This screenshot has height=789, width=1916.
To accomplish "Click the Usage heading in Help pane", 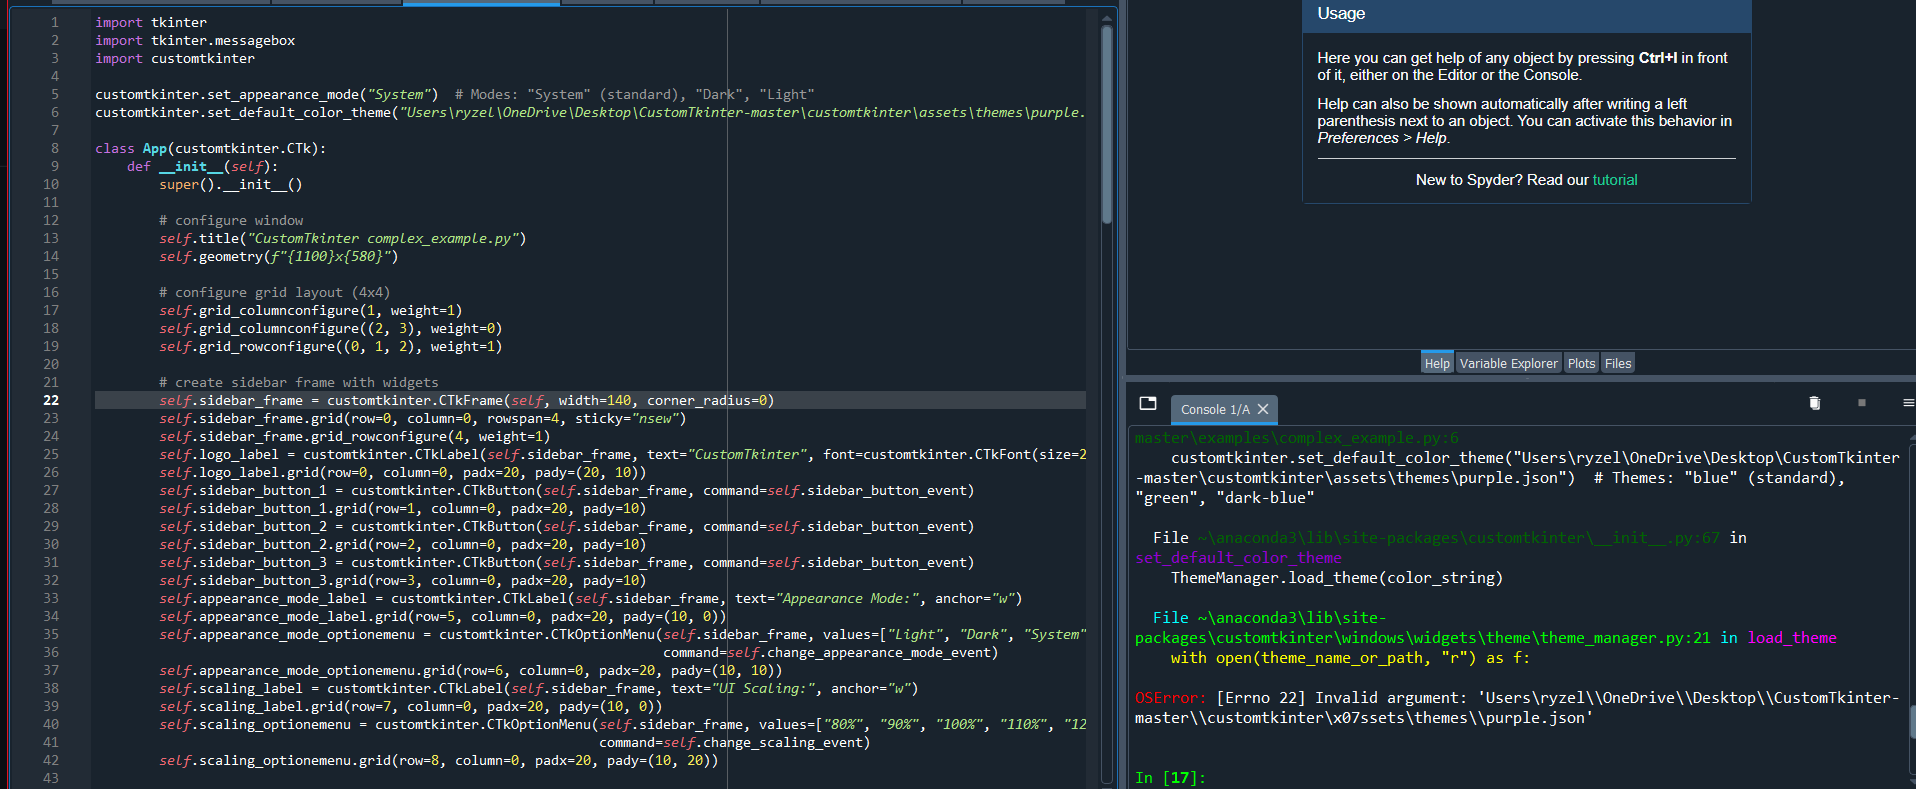I will click(1341, 14).
